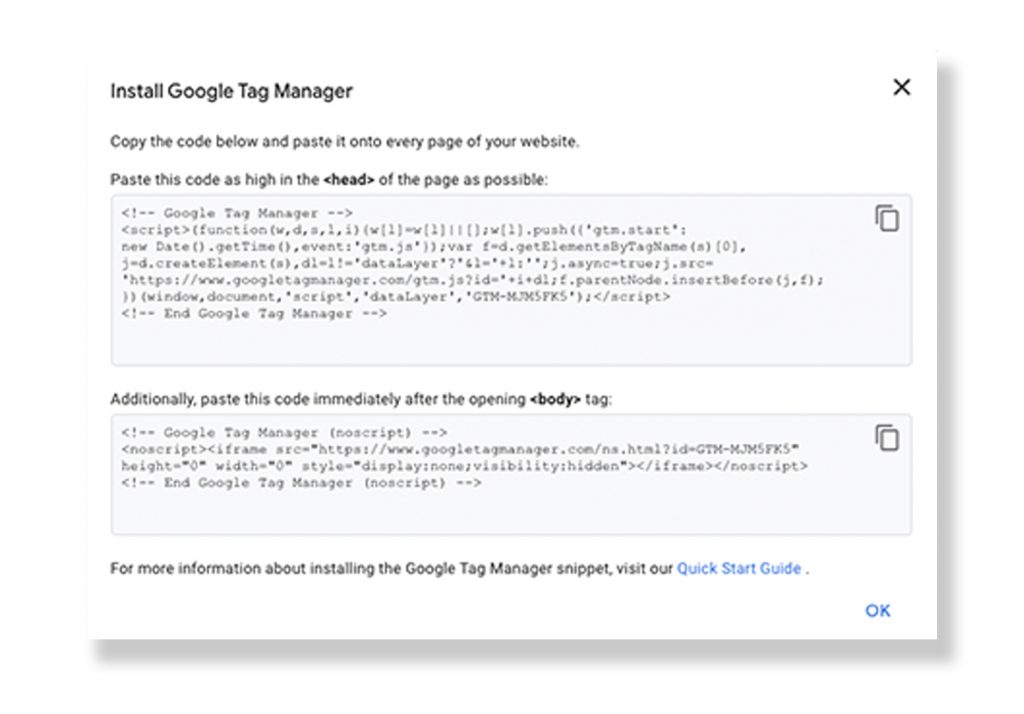
Task: Copy the body noscript code snippet
Action: tap(887, 438)
